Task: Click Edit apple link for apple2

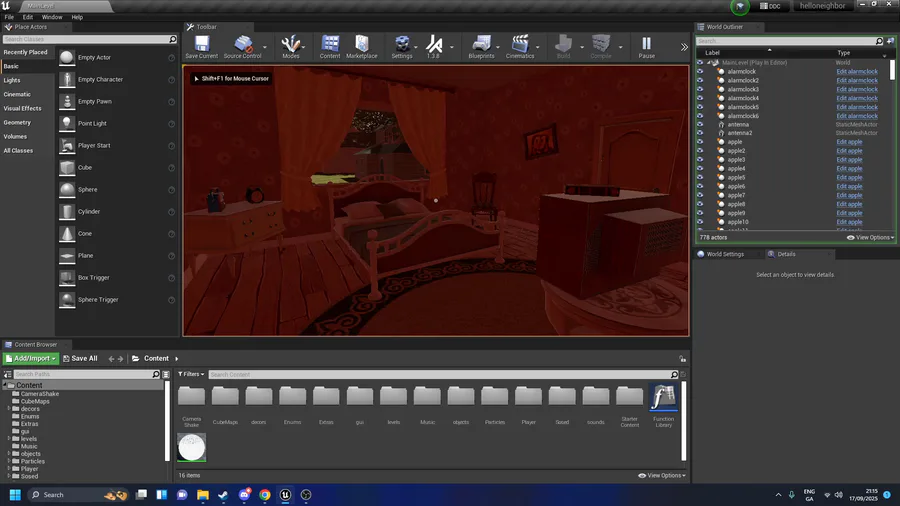Action: tap(849, 151)
